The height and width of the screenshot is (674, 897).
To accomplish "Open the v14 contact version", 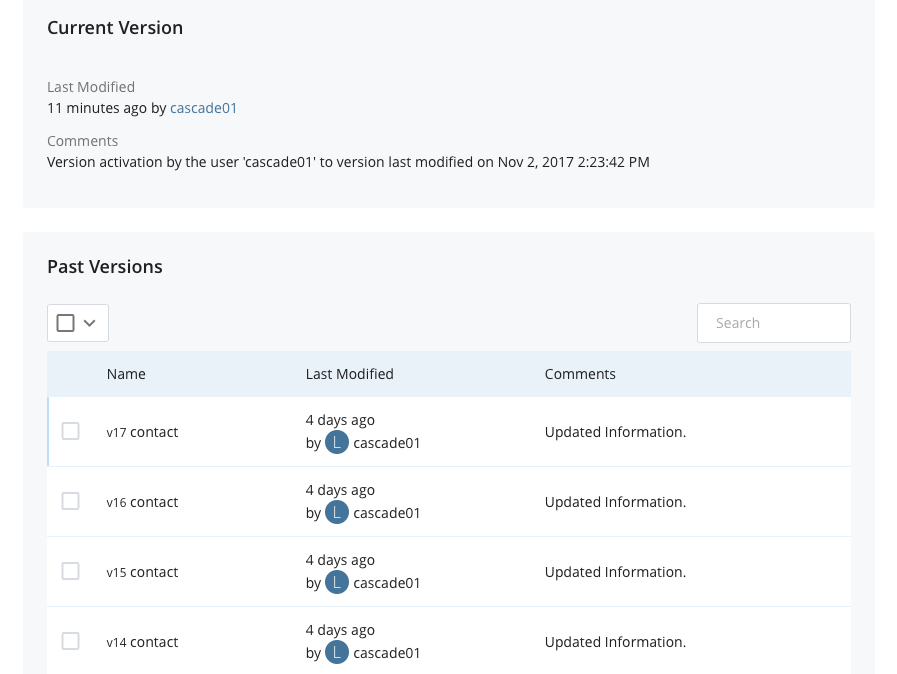I will (142, 643).
